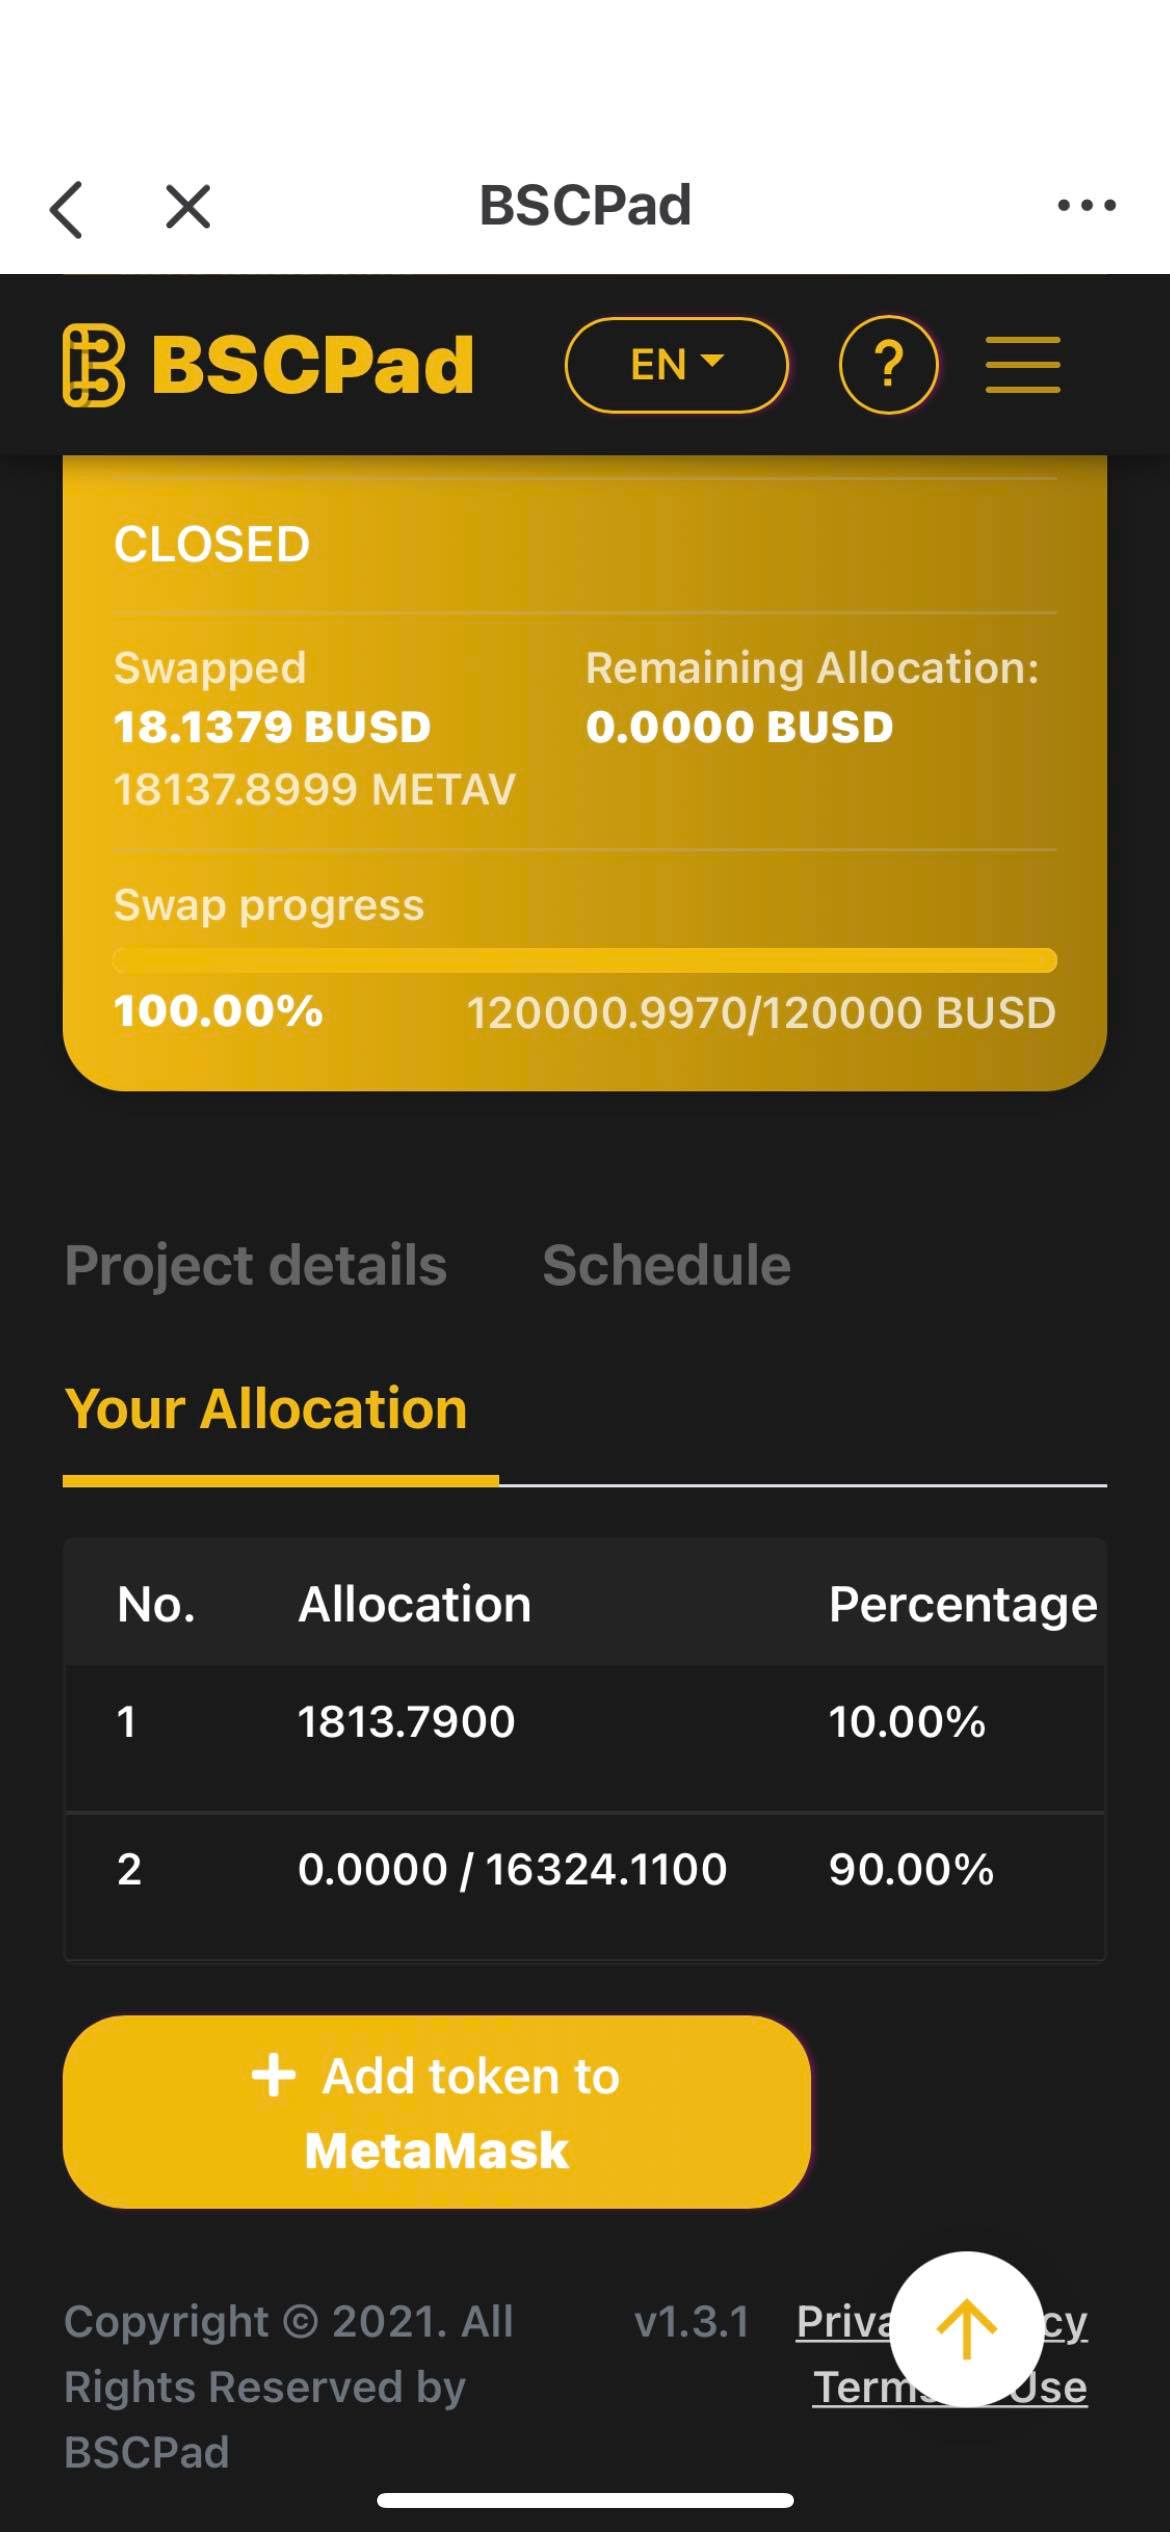Click the swap progress bar
1170x2532 pixels.
(585, 961)
